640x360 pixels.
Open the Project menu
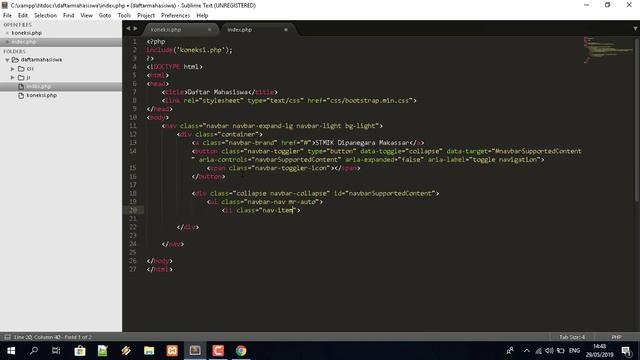tap(146, 15)
